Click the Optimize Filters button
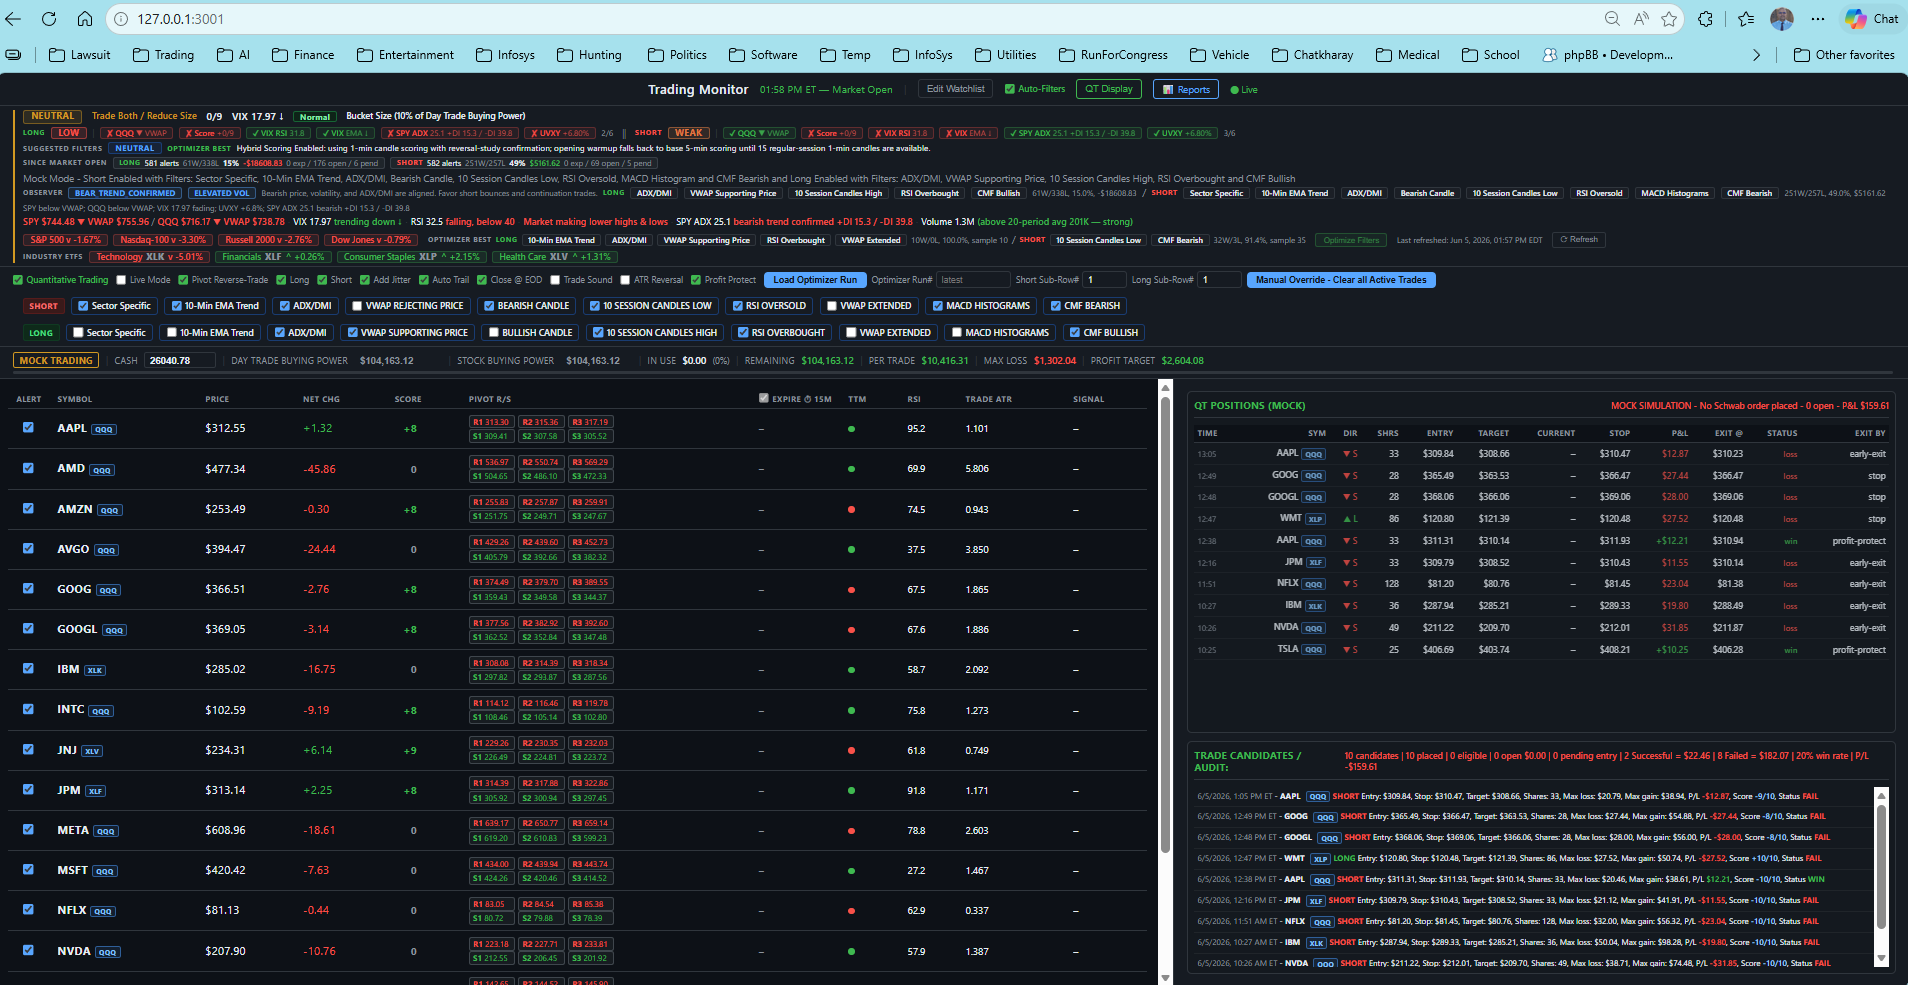This screenshot has width=1908, height=985. pyautogui.click(x=1352, y=240)
